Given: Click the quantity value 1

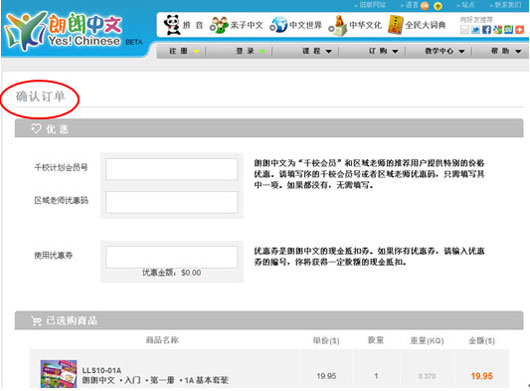Looking at the screenshot, I should [376, 376].
